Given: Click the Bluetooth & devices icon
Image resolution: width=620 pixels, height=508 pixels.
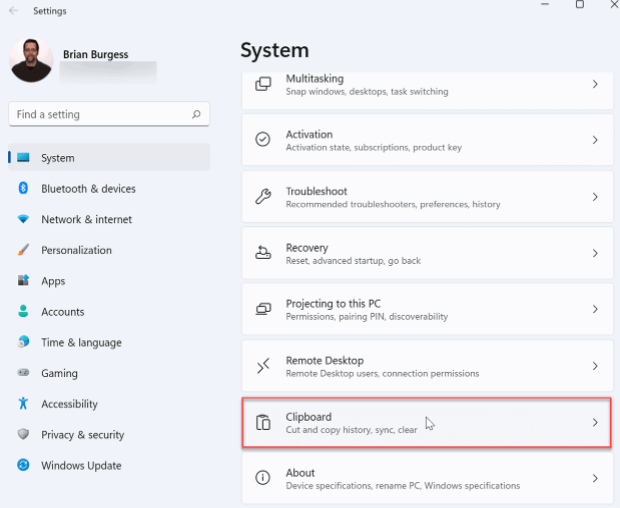Looking at the screenshot, I should coord(23,188).
